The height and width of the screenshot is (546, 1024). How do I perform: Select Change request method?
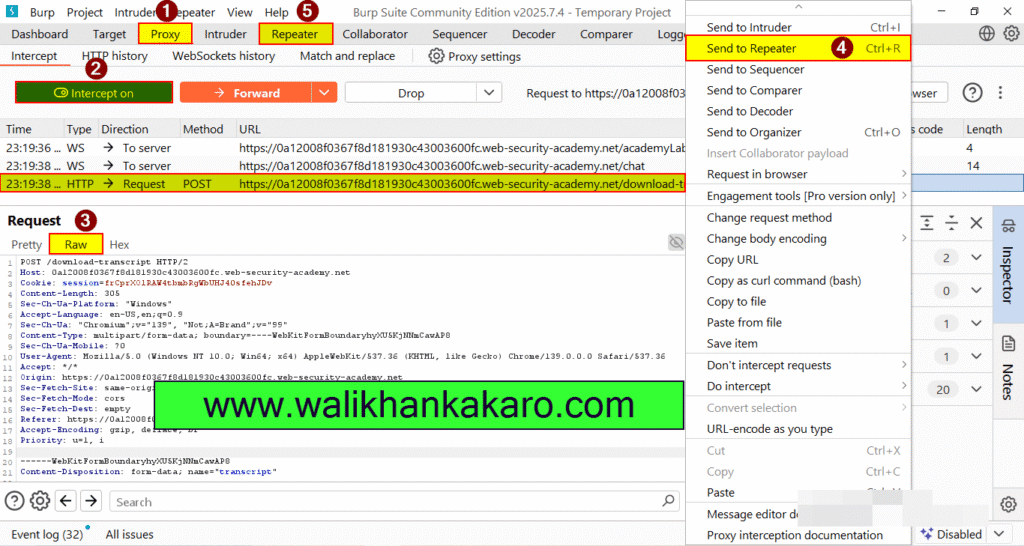(798, 217)
